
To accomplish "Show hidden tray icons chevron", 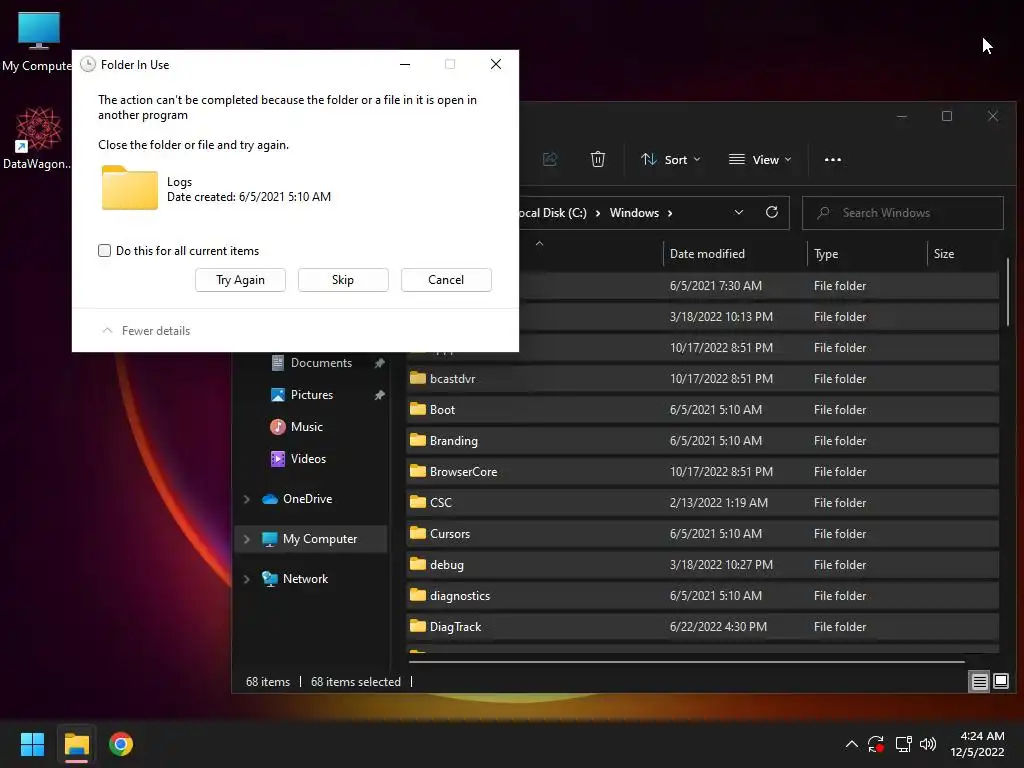I will pos(852,744).
